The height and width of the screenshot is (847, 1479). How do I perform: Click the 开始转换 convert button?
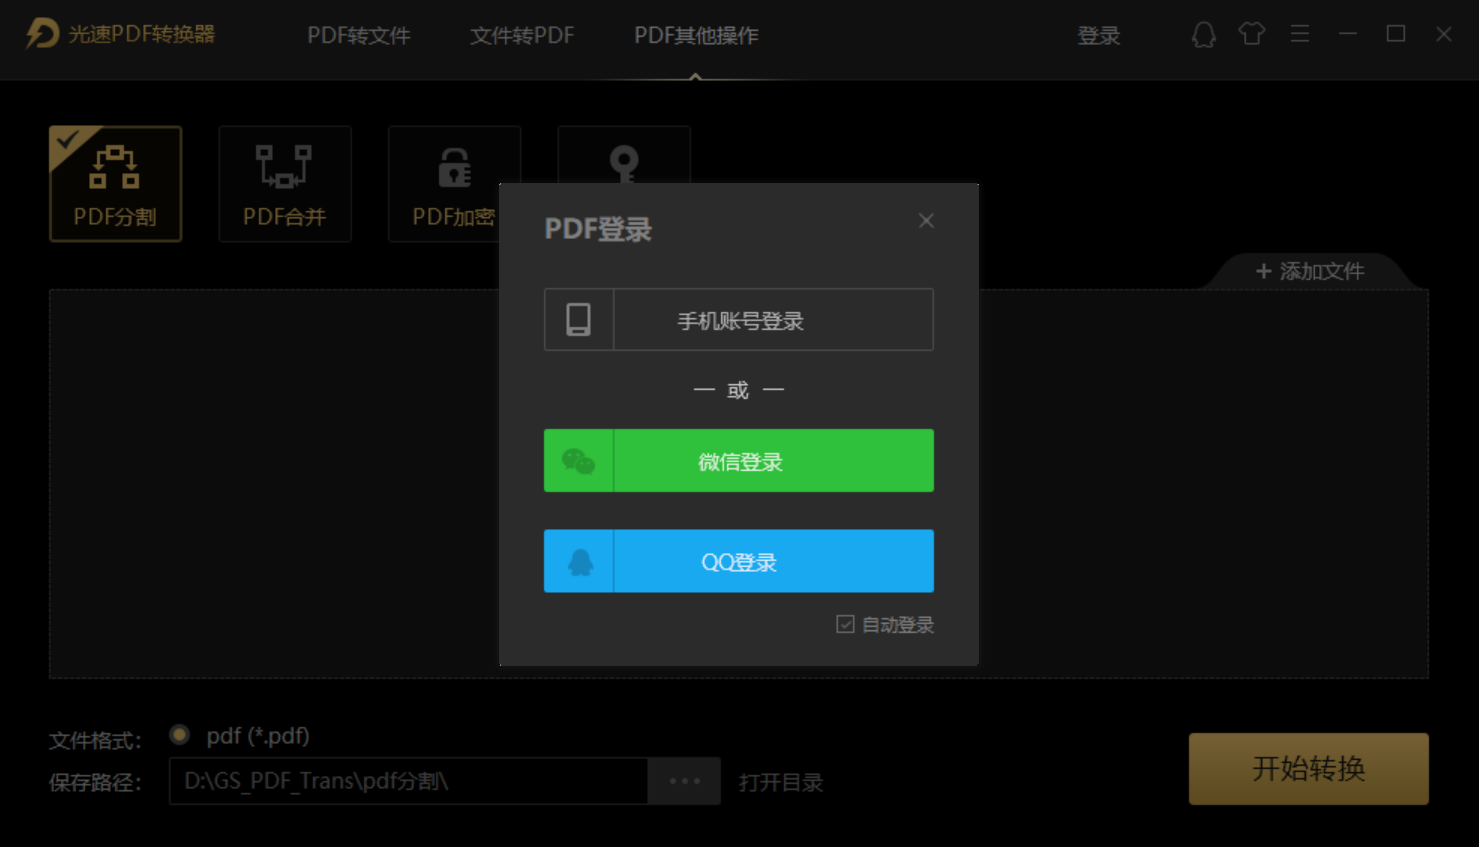click(1307, 769)
